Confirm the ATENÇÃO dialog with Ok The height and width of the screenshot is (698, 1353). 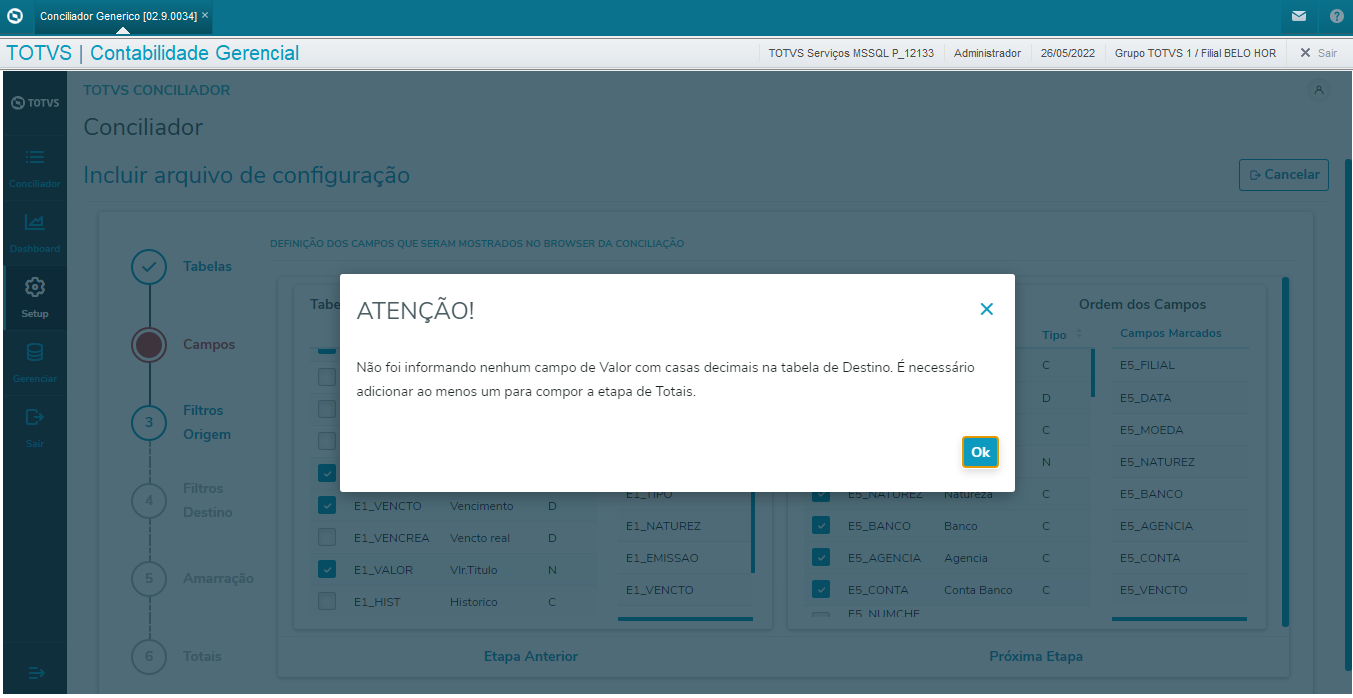980,452
